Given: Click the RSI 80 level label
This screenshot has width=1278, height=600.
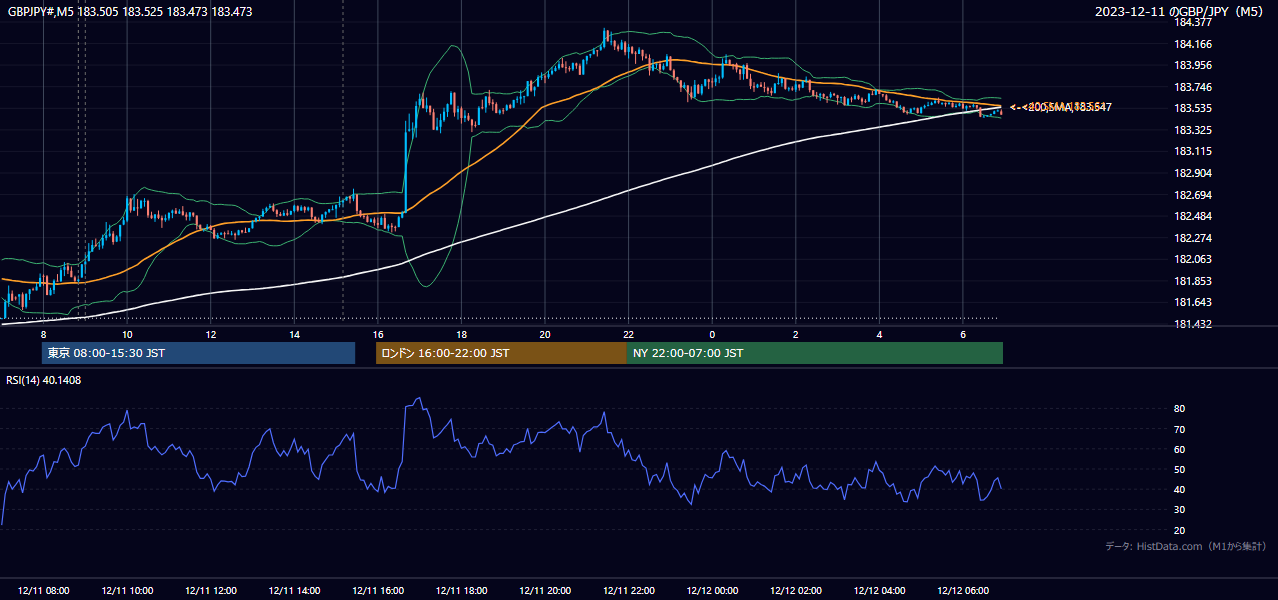Looking at the screenshot, I should click(x=1179, y=409).
